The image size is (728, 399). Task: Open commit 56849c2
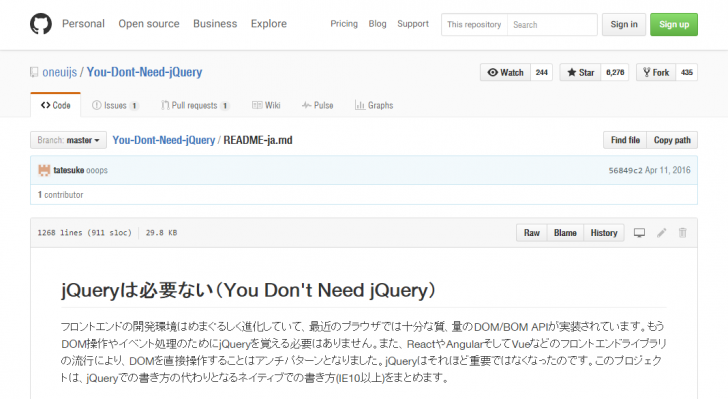point(625,170)
